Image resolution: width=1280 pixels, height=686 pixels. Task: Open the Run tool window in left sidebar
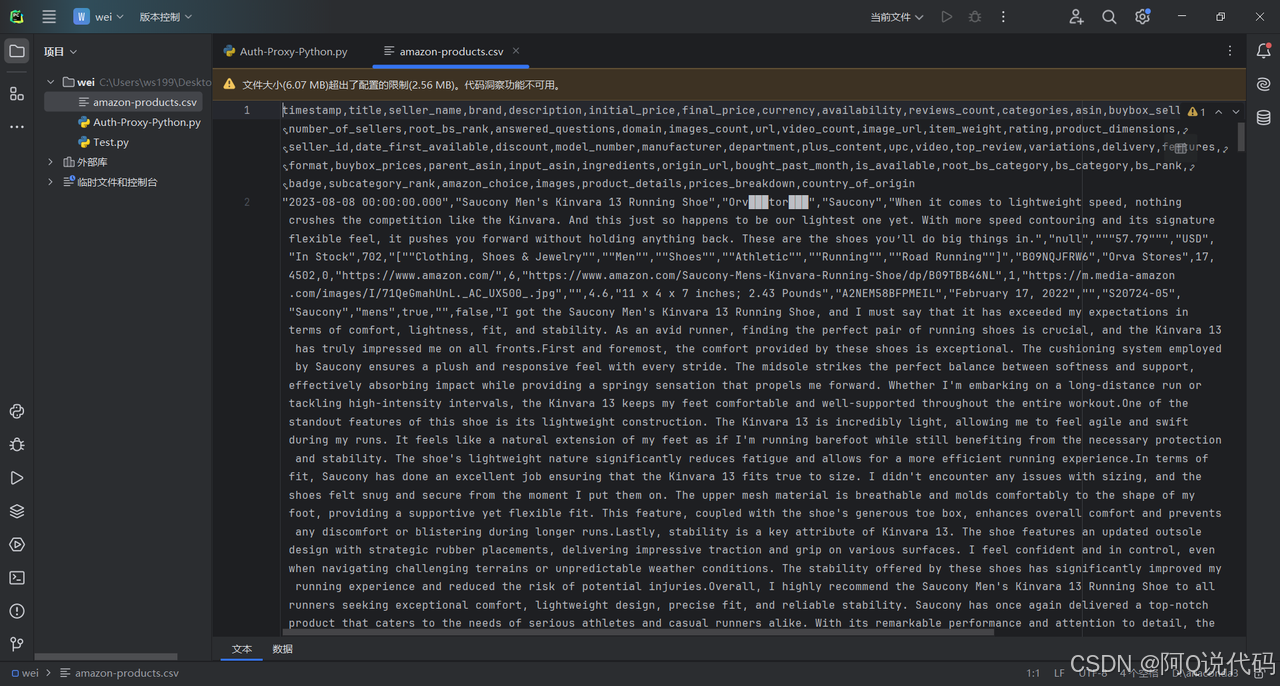coord(17,478)
